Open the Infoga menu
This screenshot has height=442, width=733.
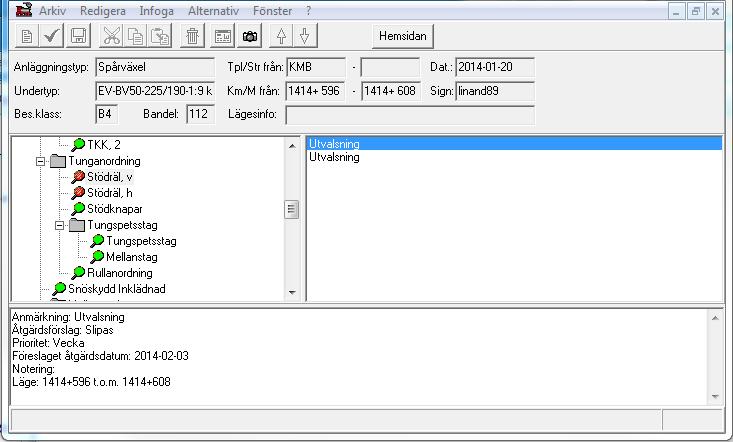click(x=157, y=11)
